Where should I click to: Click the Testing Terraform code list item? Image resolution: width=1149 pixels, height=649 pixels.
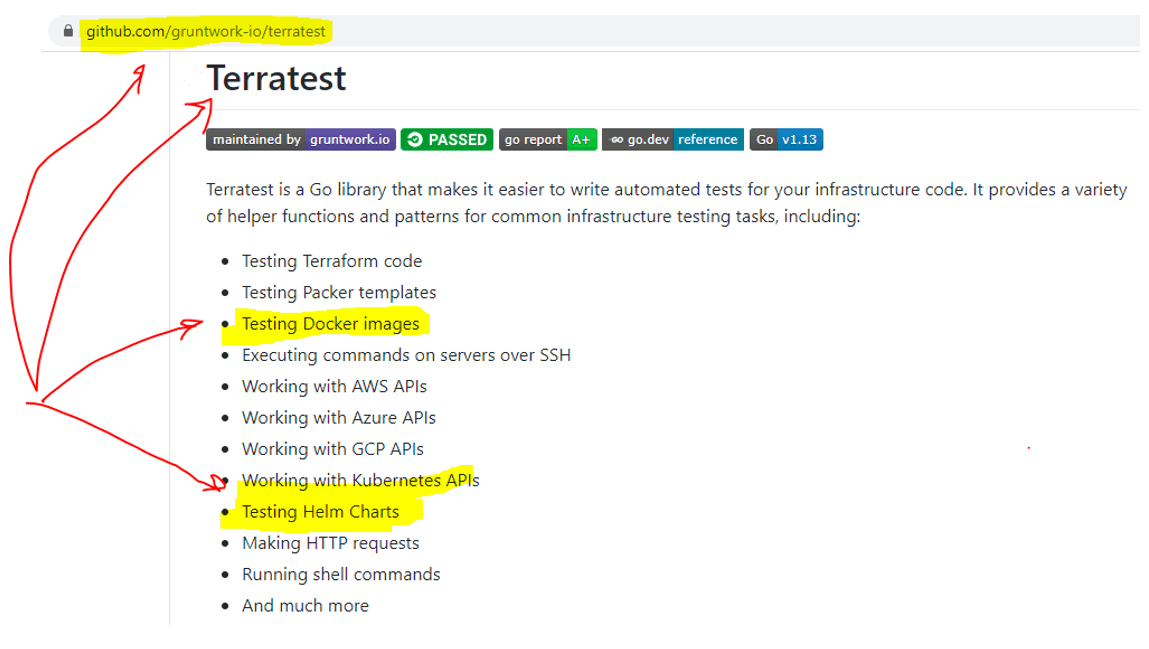point(331,261)
